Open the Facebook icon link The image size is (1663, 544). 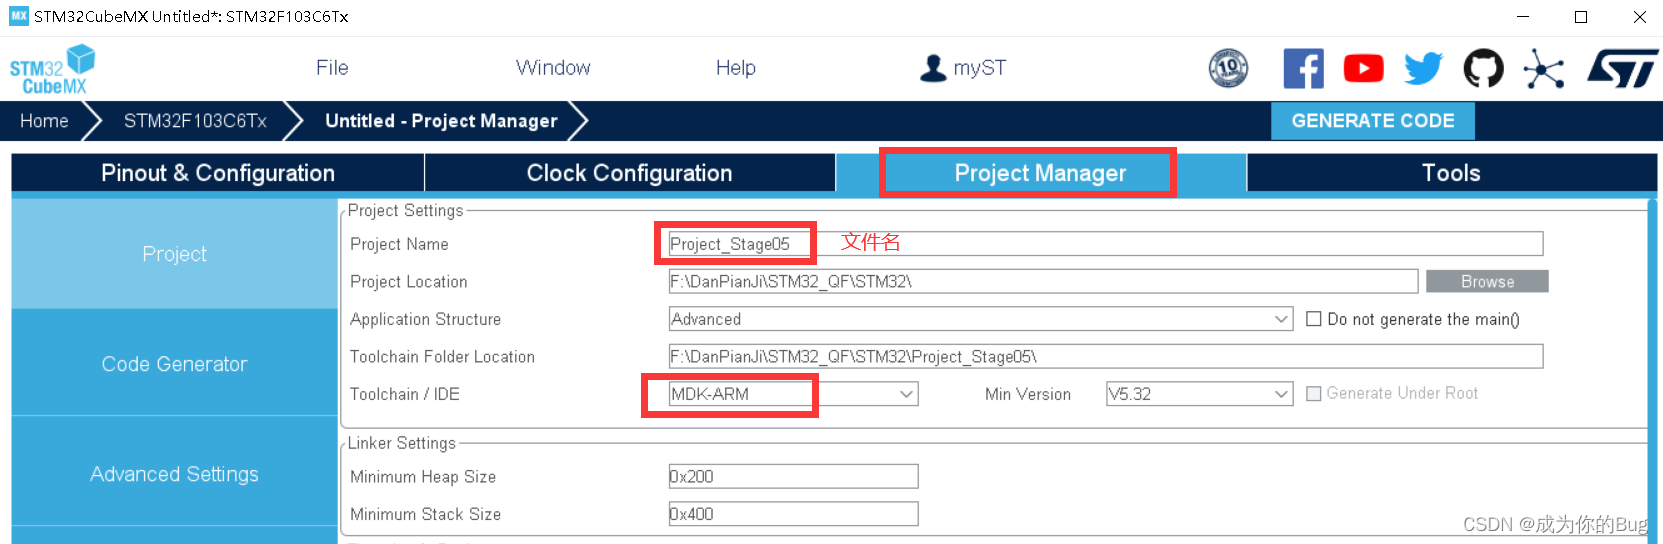1303,68
